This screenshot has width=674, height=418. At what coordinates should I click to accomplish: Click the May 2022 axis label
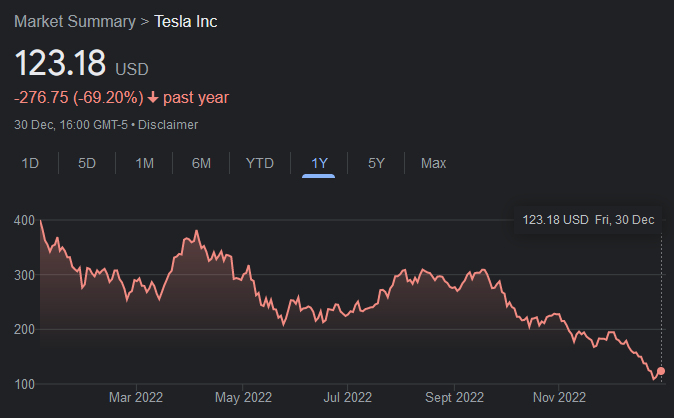[244, 398]
